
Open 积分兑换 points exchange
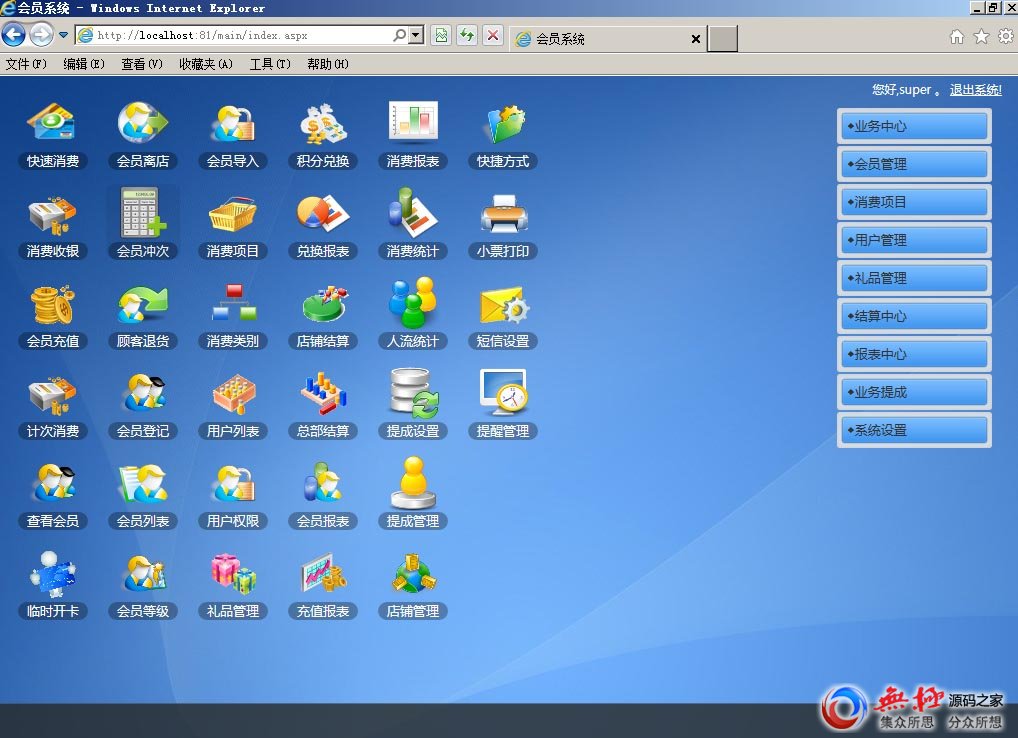click(x=323, y=135)
